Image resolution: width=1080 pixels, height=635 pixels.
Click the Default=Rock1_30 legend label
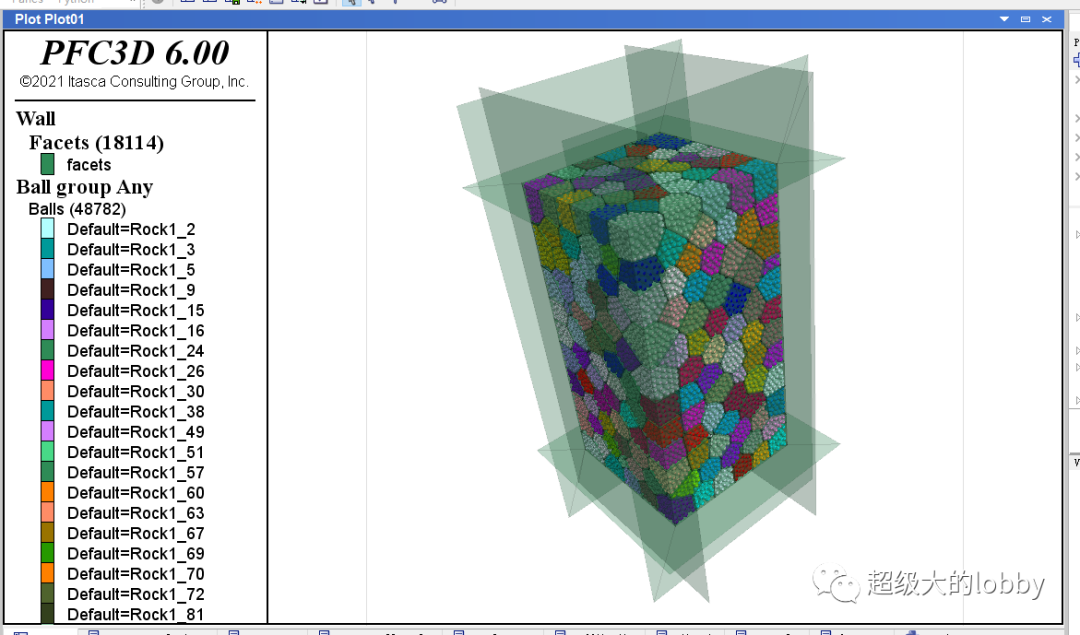136,392
